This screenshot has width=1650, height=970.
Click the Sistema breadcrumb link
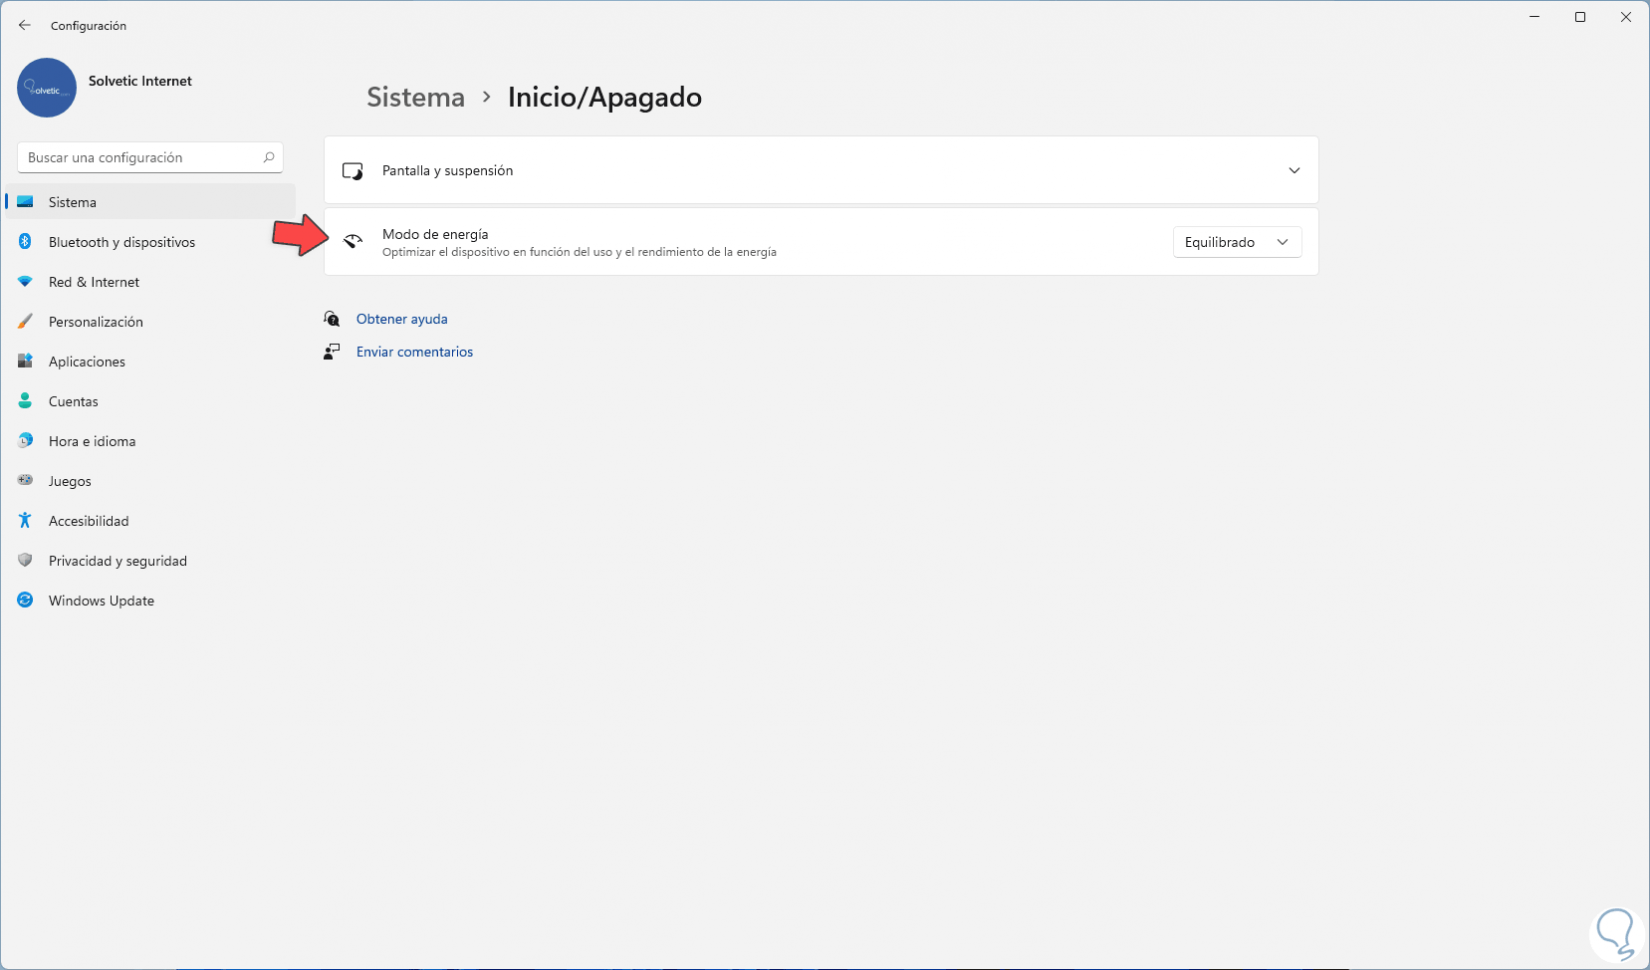point(415,97)
